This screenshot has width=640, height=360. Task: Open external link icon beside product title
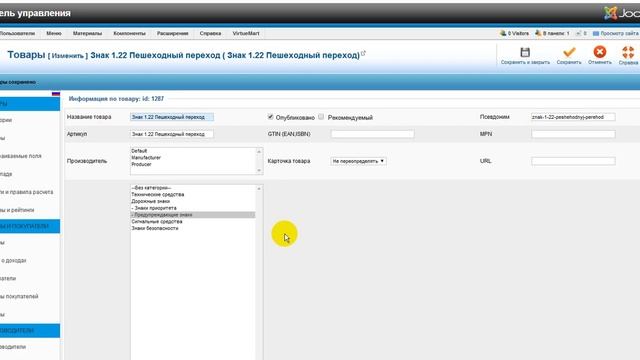click(363, 53)
